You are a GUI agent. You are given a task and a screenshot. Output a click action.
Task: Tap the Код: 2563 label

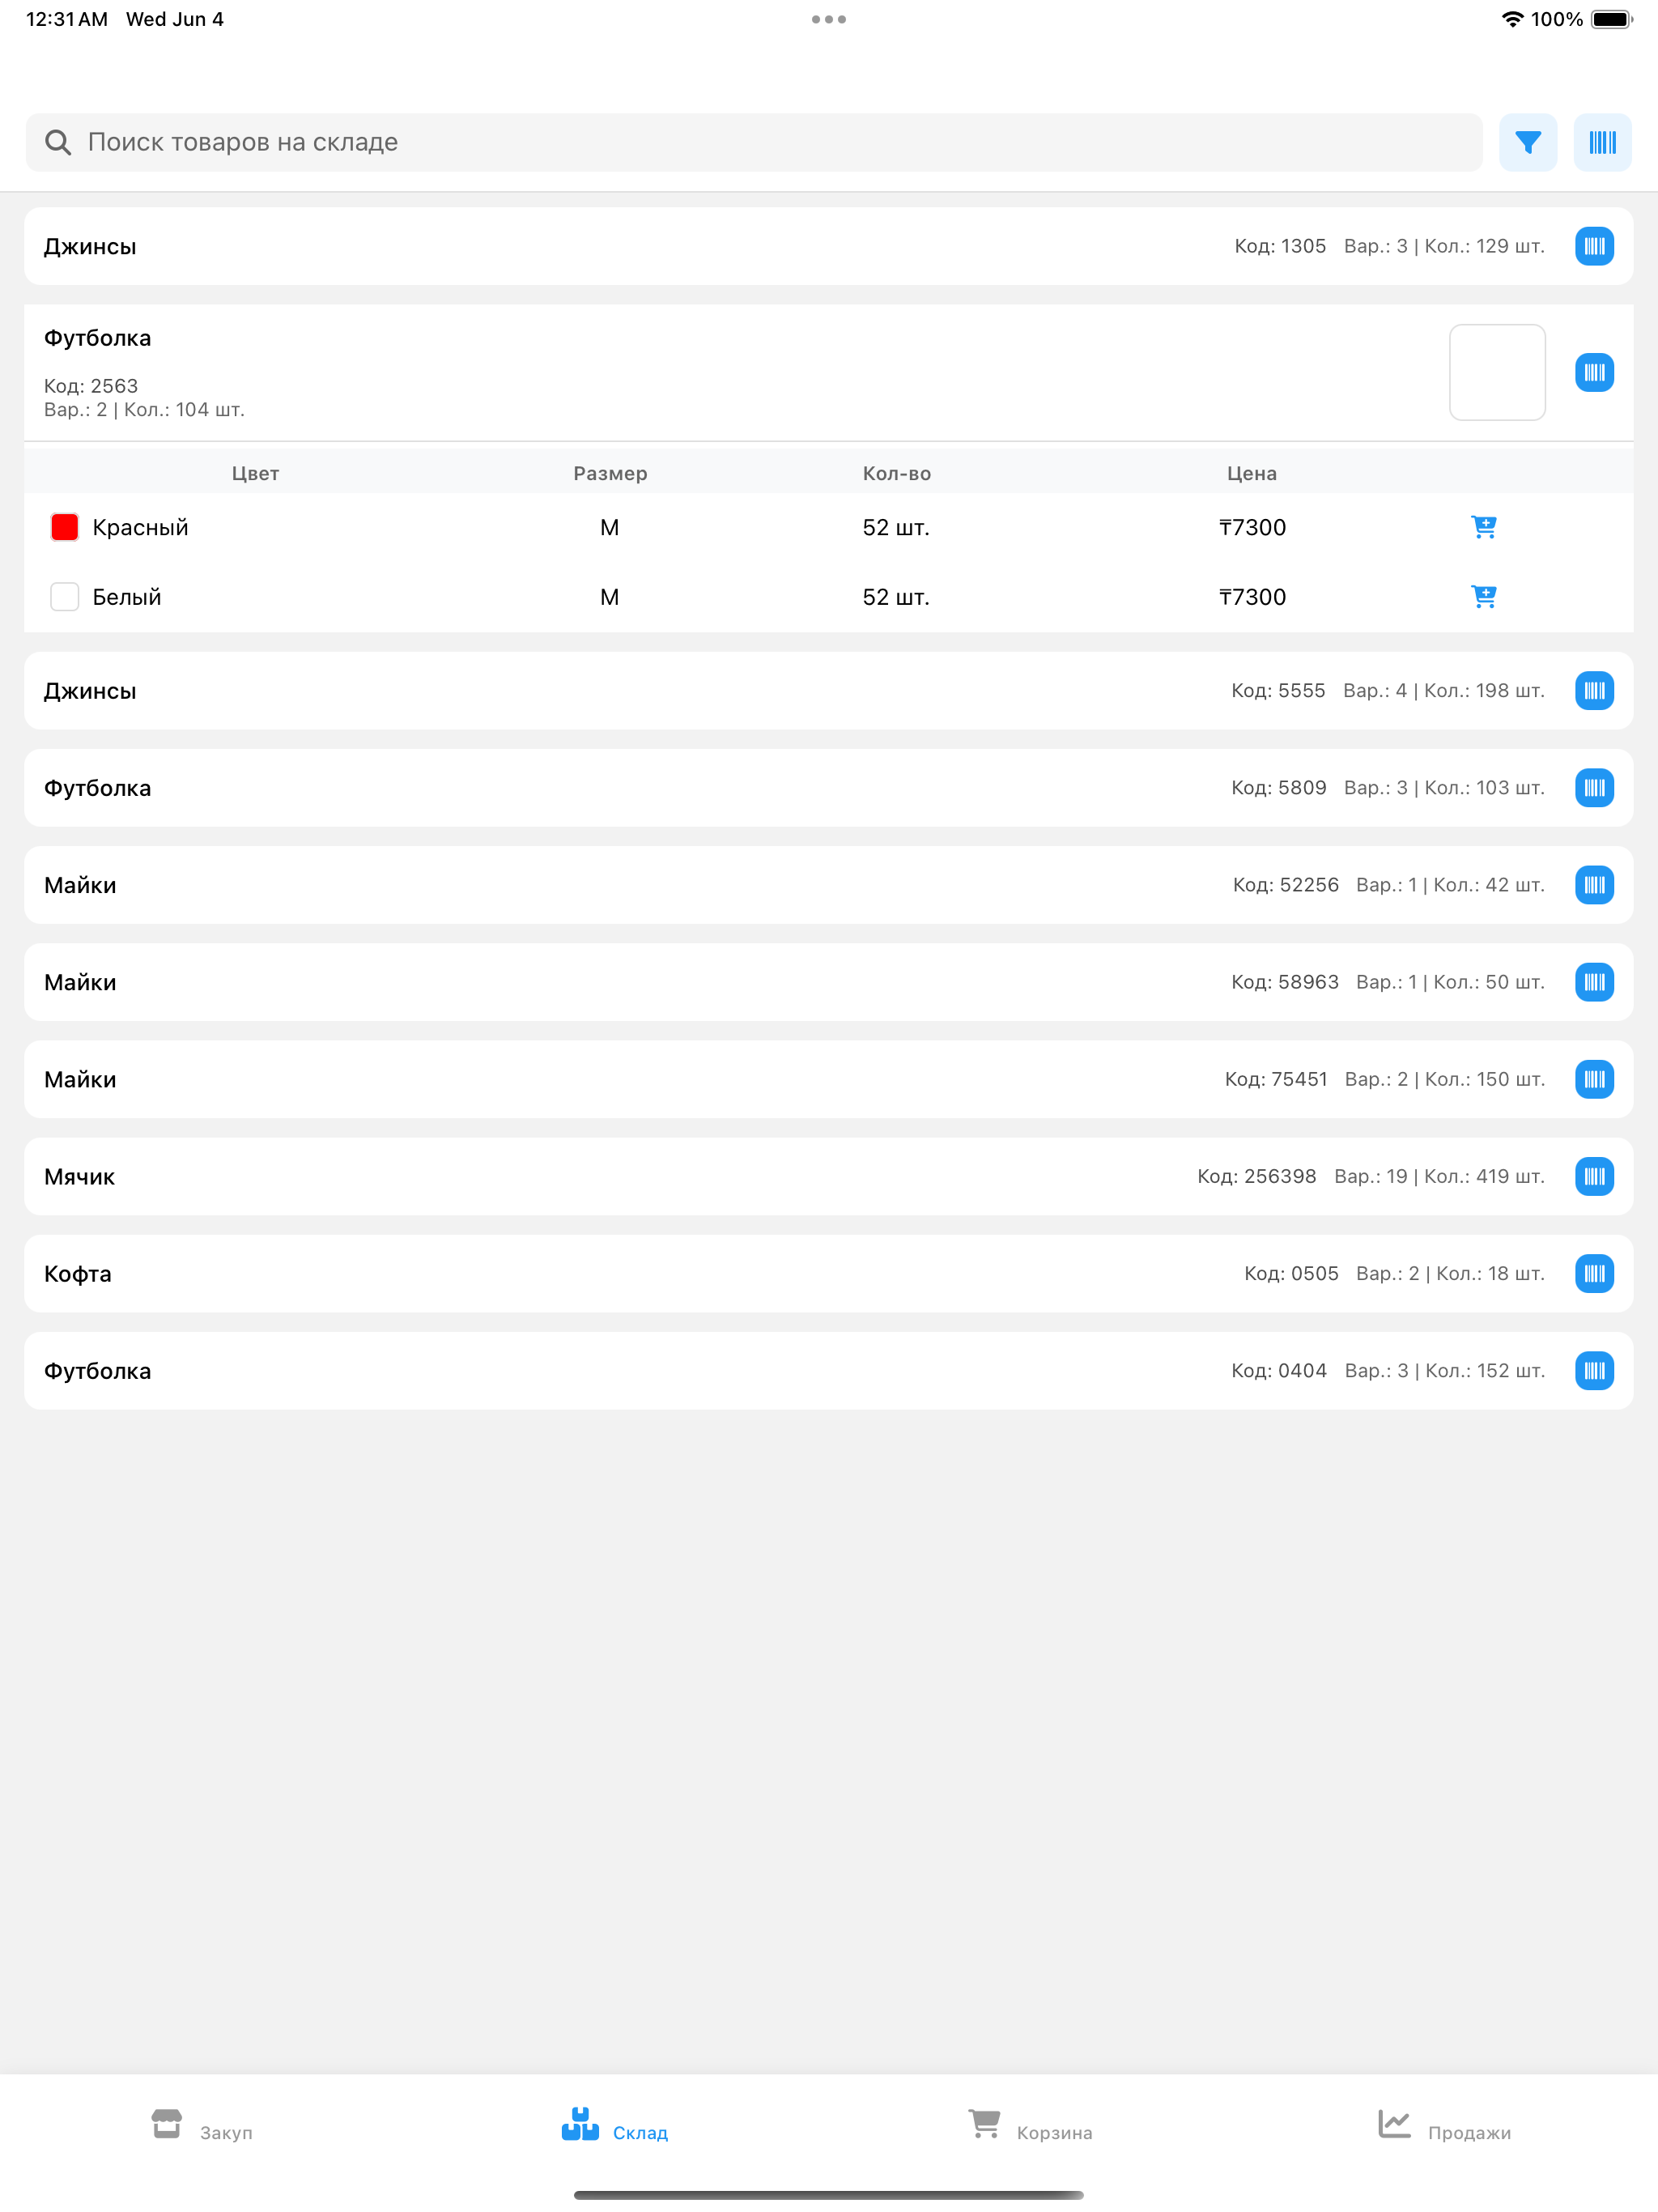[91, 386]
